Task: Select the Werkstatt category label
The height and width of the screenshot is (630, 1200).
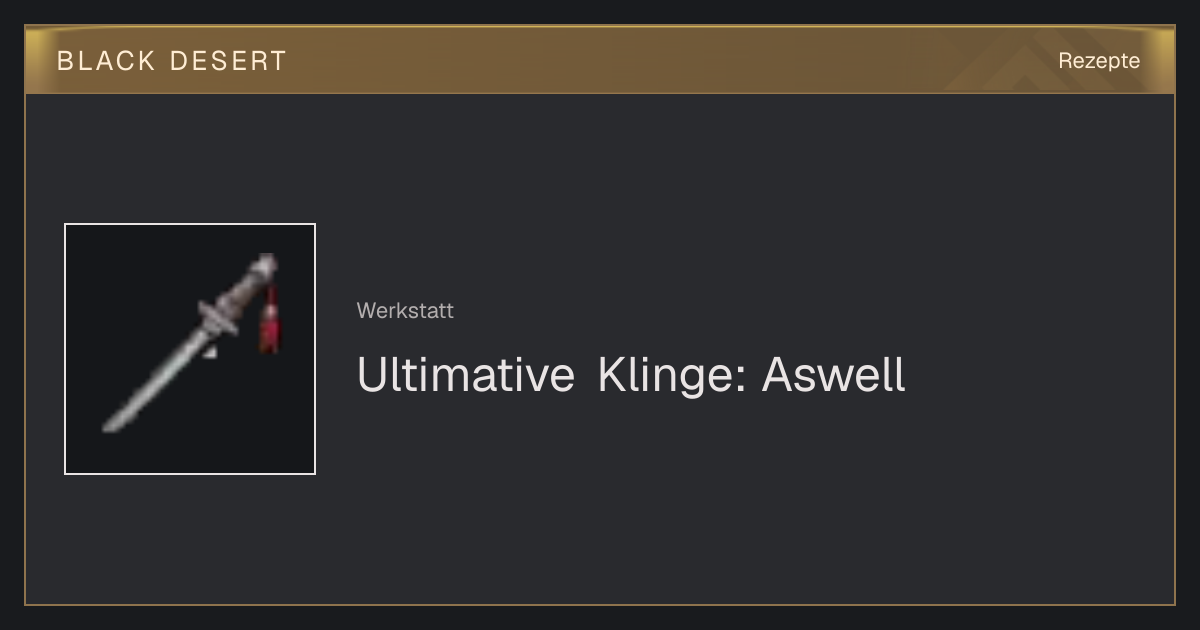Action: (x=405, y=311)
